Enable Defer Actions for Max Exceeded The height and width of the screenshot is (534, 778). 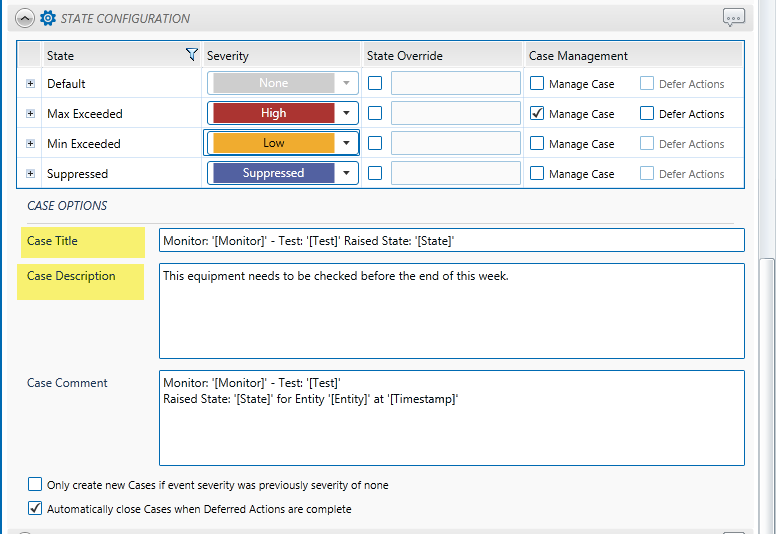click(647, 114)
